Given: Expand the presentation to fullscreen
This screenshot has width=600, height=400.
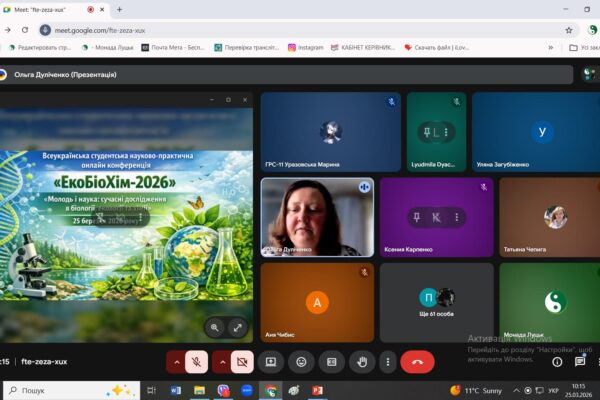Looking at the screenshot, I should click(x=238, y=327).
